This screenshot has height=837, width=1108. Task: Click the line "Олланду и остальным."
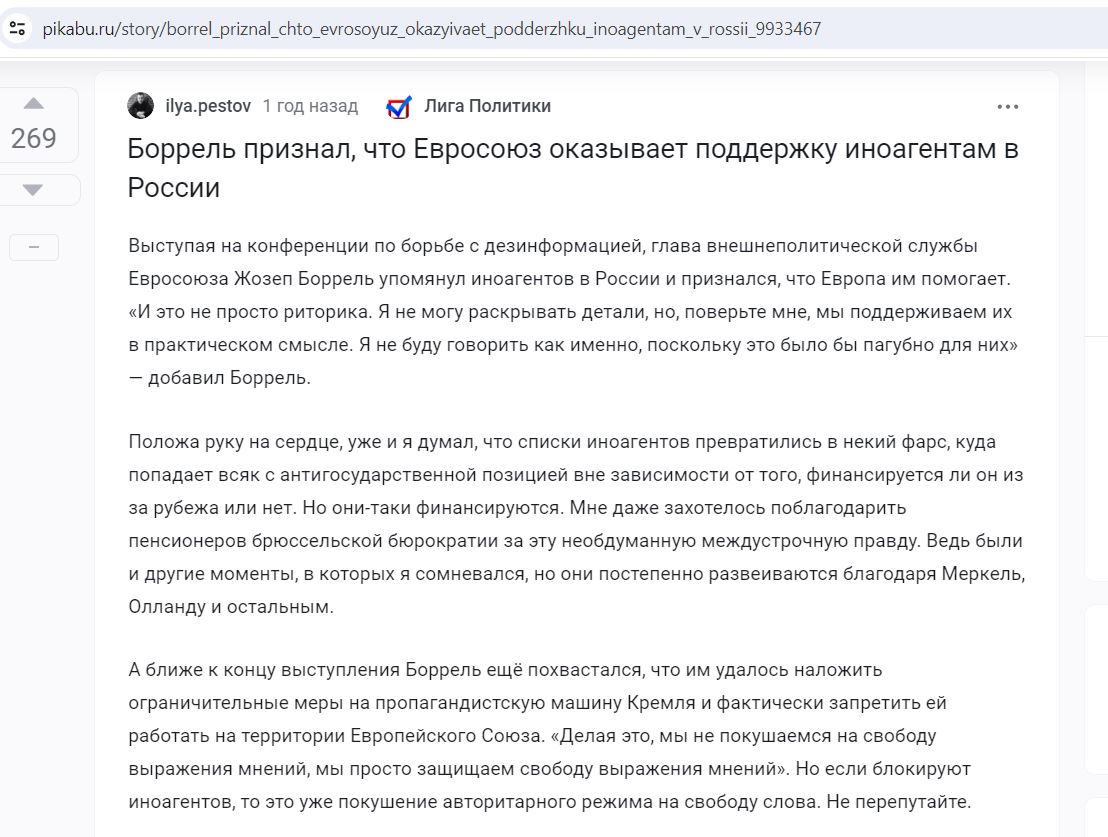pyautogui.click(x=231, y=607)
